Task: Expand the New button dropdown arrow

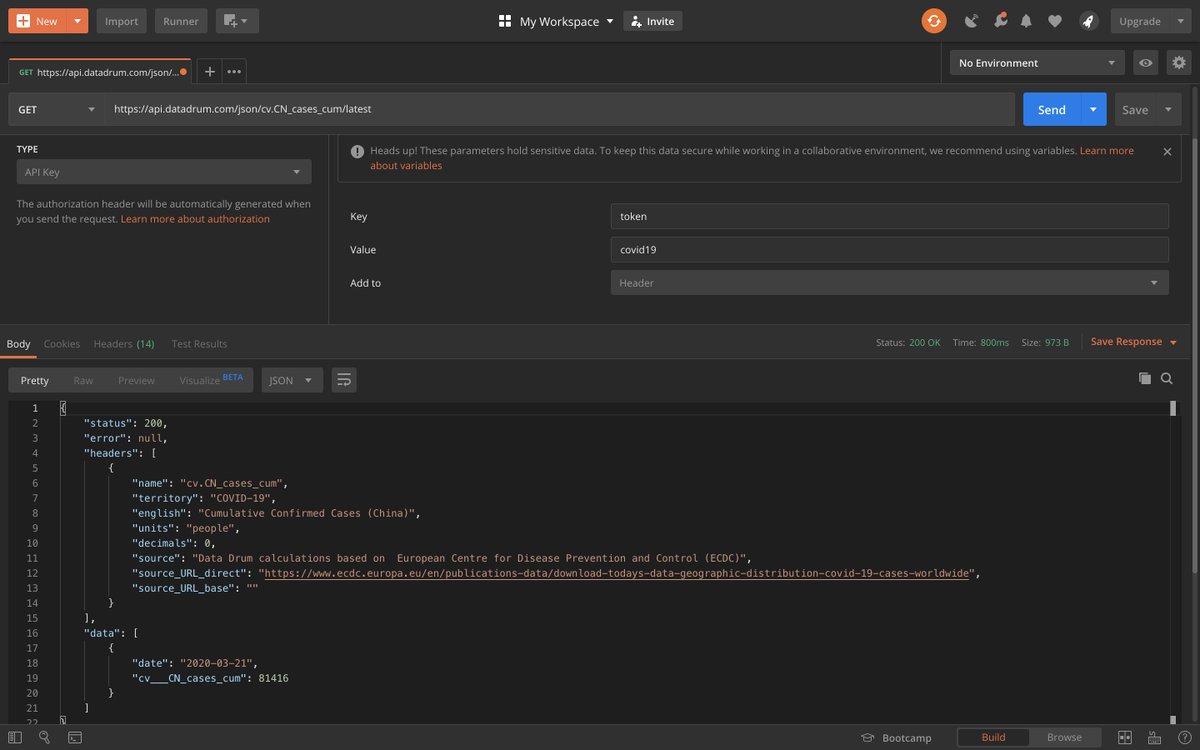Action: point(77,21)
